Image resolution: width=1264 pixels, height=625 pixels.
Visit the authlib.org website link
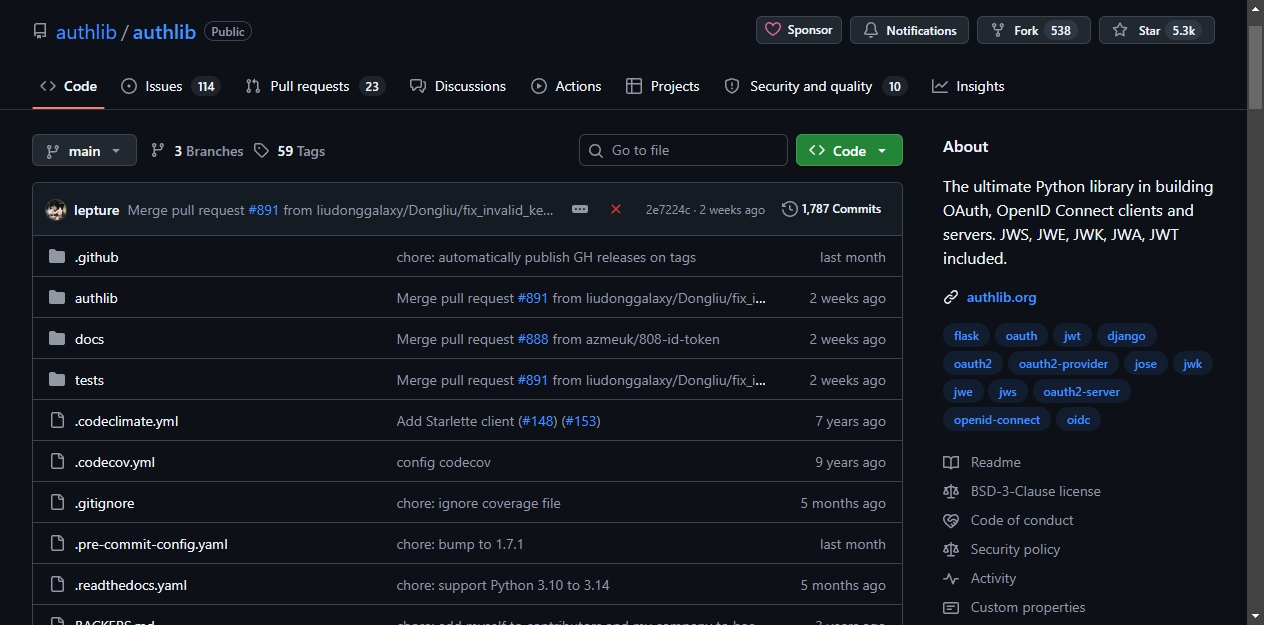1001,297
